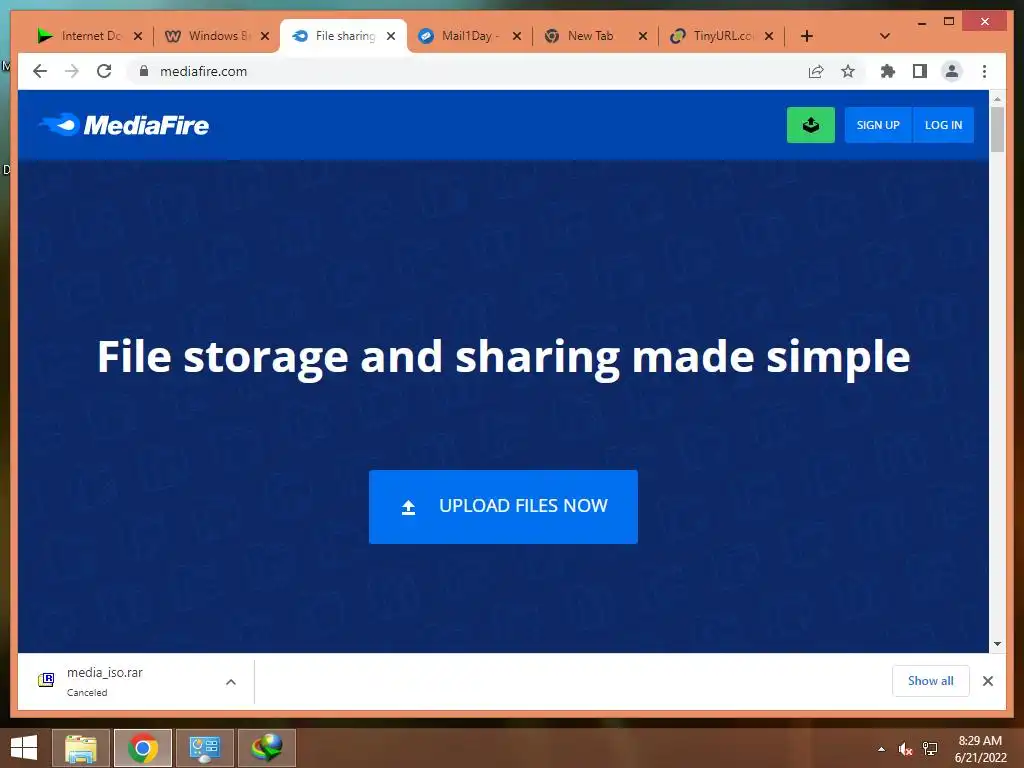The width and height of the screenshot is (1024, 768).
Task: Click the green upload icon button
Action: coord(810,125)
